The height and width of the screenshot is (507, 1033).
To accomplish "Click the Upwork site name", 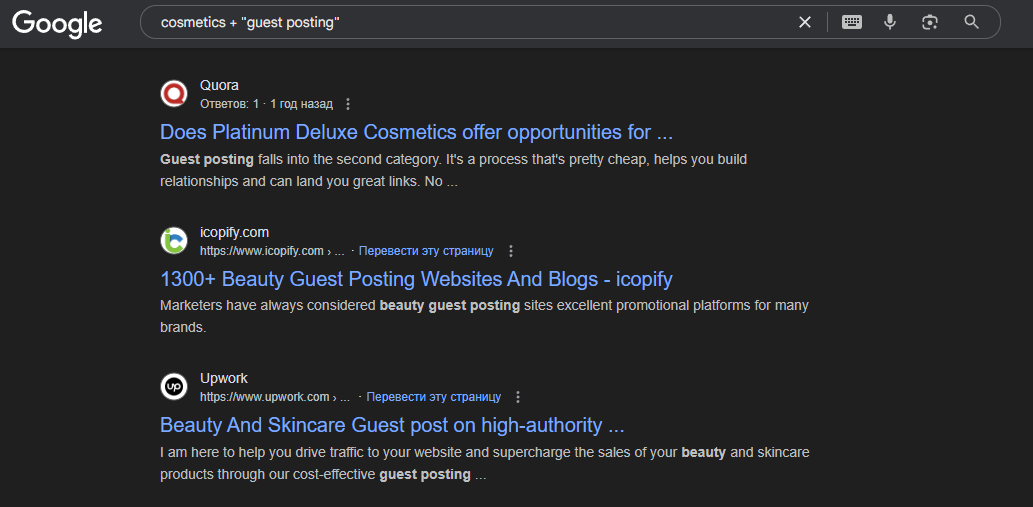I will [224, 379].
